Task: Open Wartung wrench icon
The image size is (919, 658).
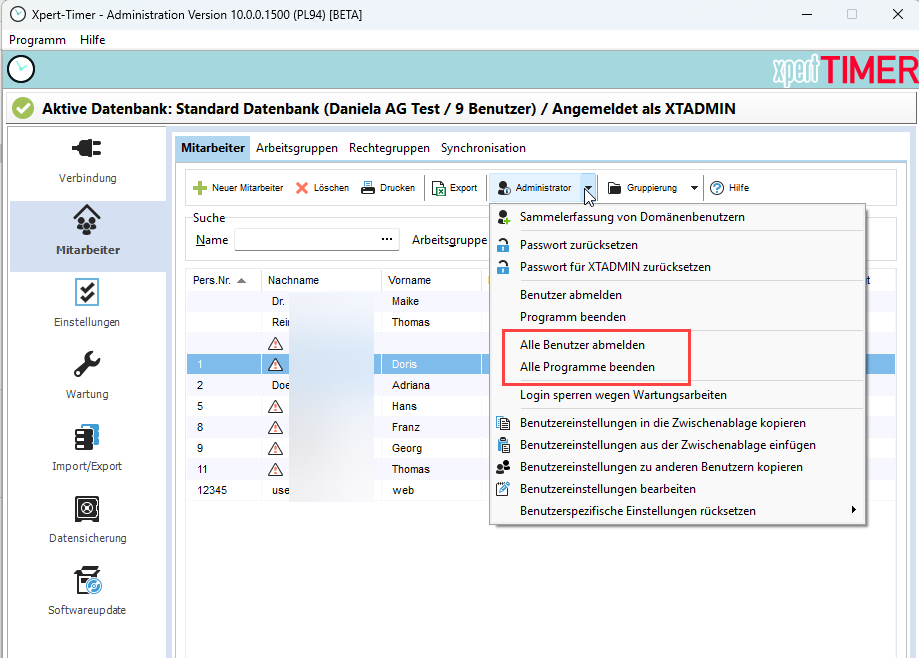Action: [86, 365]
